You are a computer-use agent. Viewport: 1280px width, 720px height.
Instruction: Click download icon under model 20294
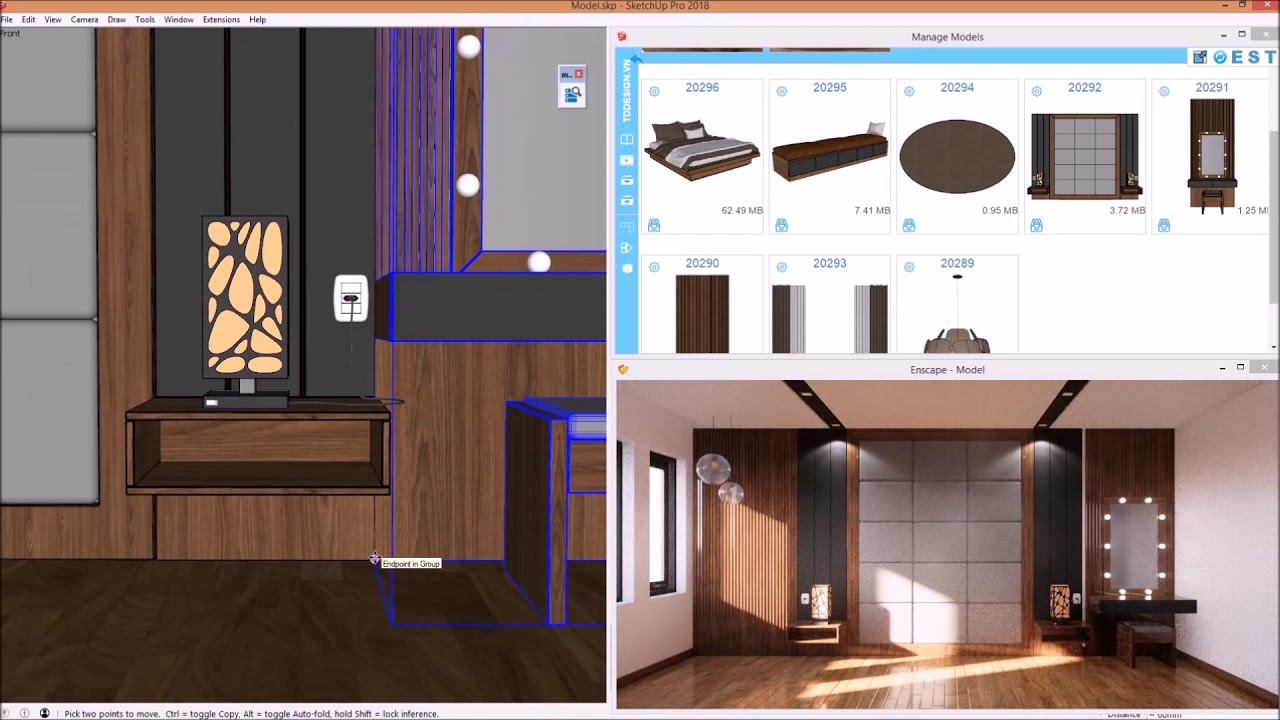click(909, 226)
